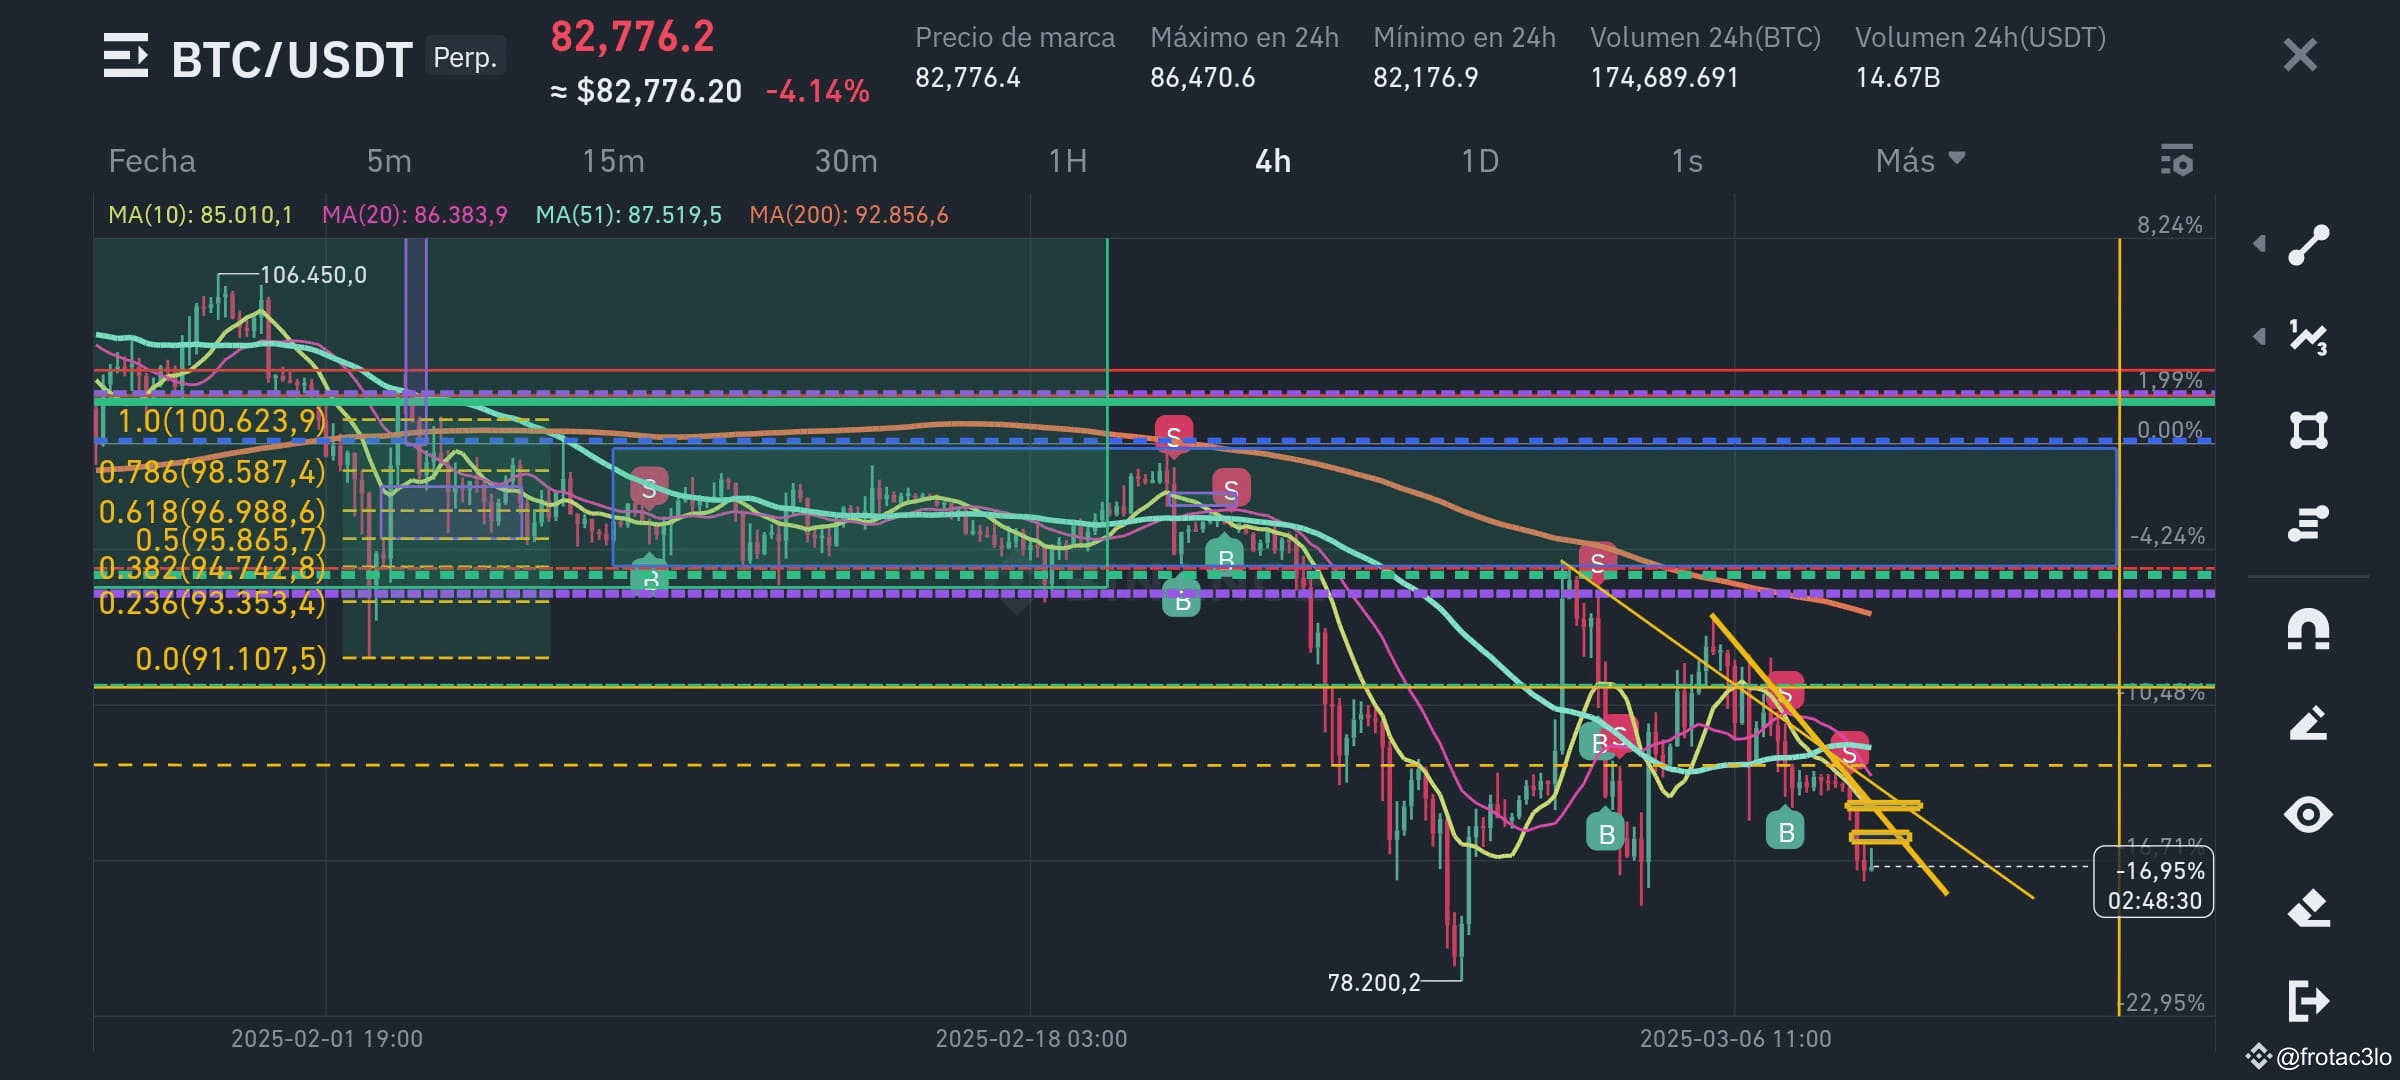2400x1080 pixels.
Task: Click the S sell marker on MA(200) line near 0.00%
Action: (x=1173, y=435)
